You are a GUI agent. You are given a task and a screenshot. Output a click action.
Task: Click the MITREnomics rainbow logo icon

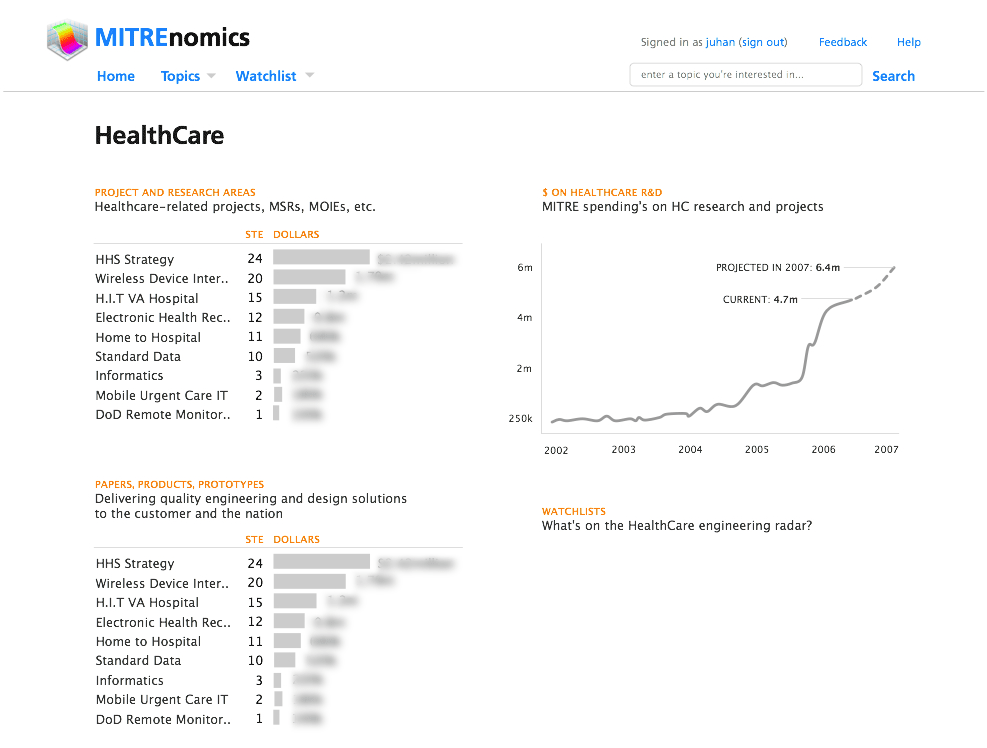click(x=67, y=40)
